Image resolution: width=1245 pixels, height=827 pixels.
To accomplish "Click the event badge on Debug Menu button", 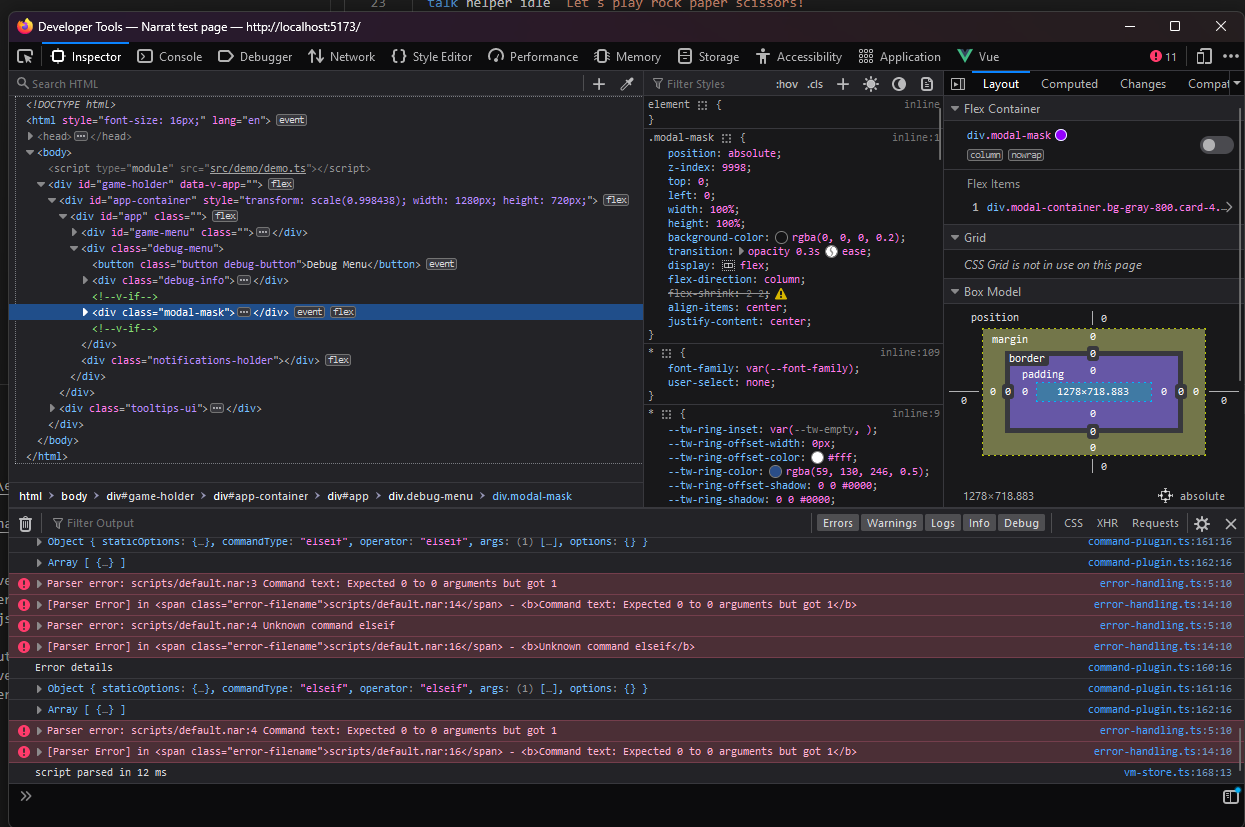I will pyautogui.click(x=442, y=264).
